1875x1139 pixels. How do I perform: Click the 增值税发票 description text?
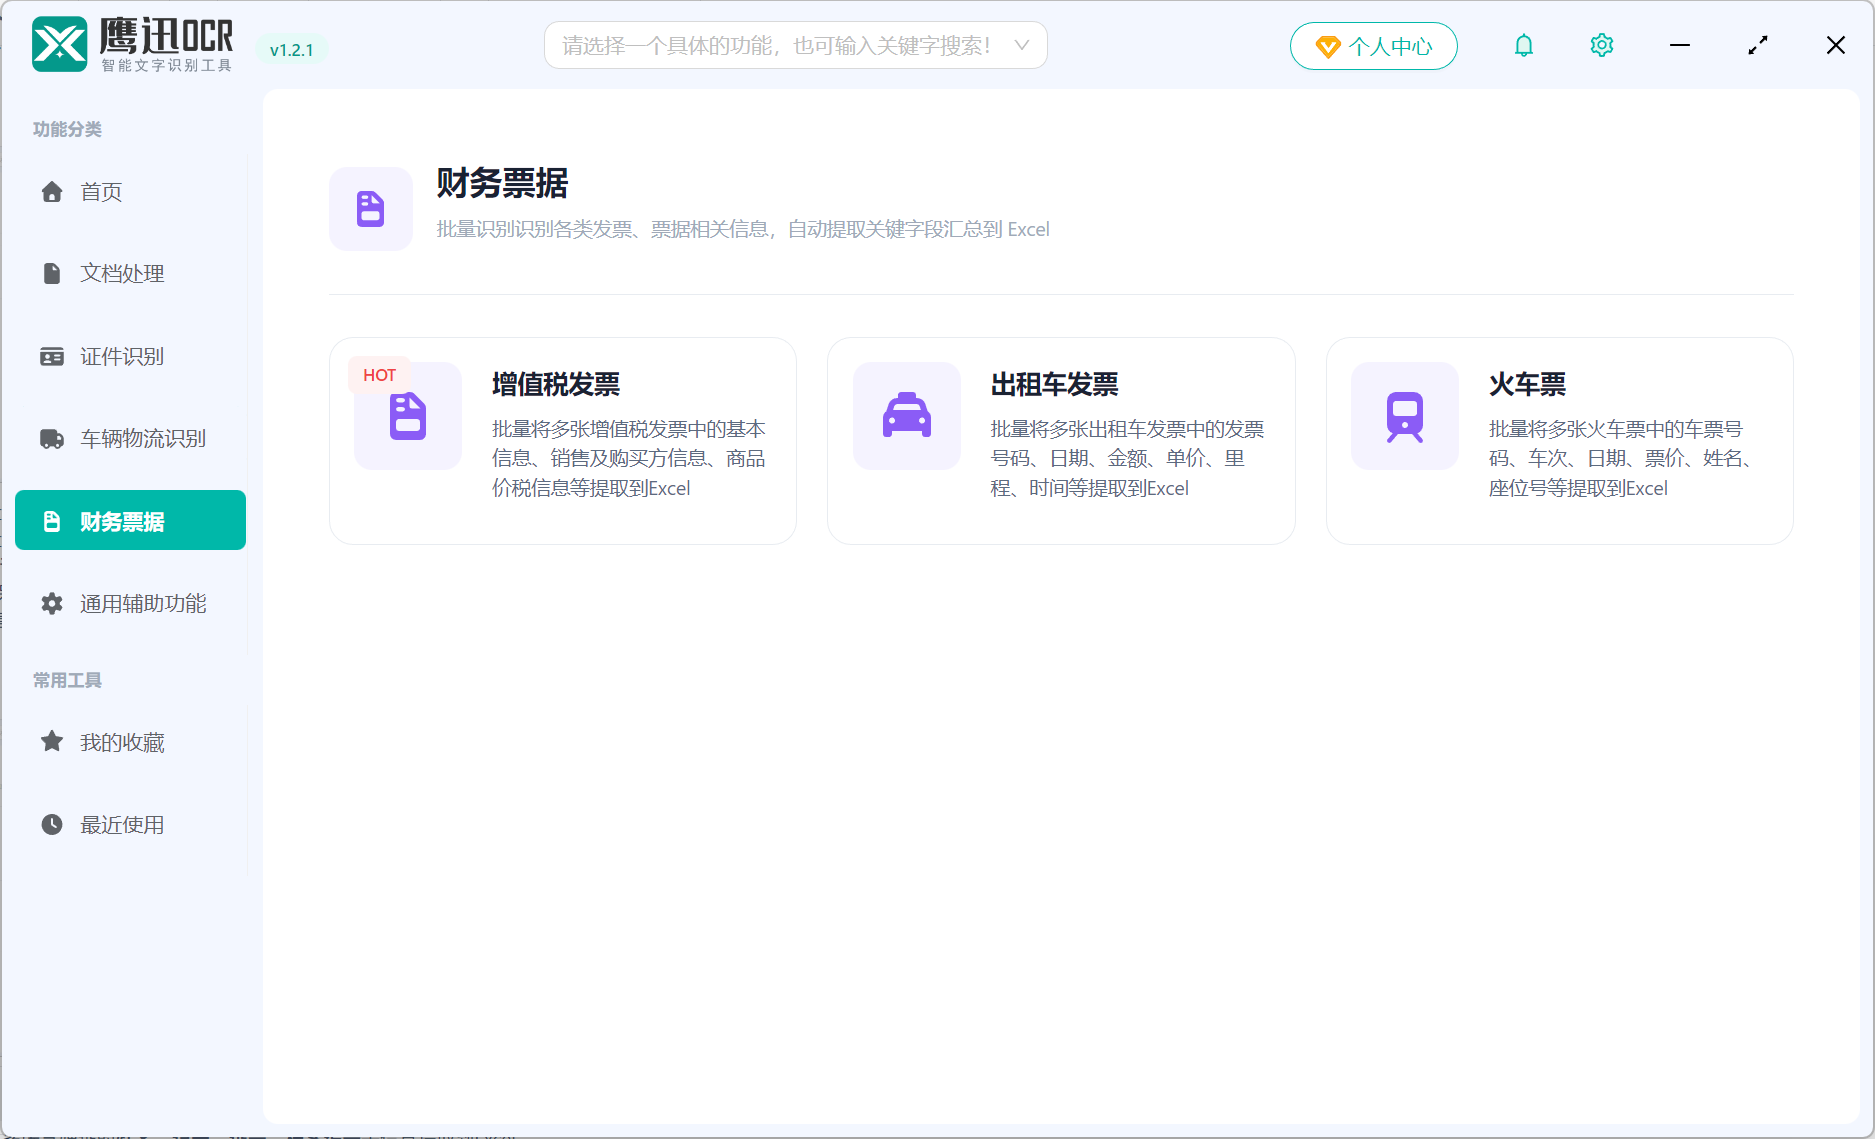click(629, 458)
